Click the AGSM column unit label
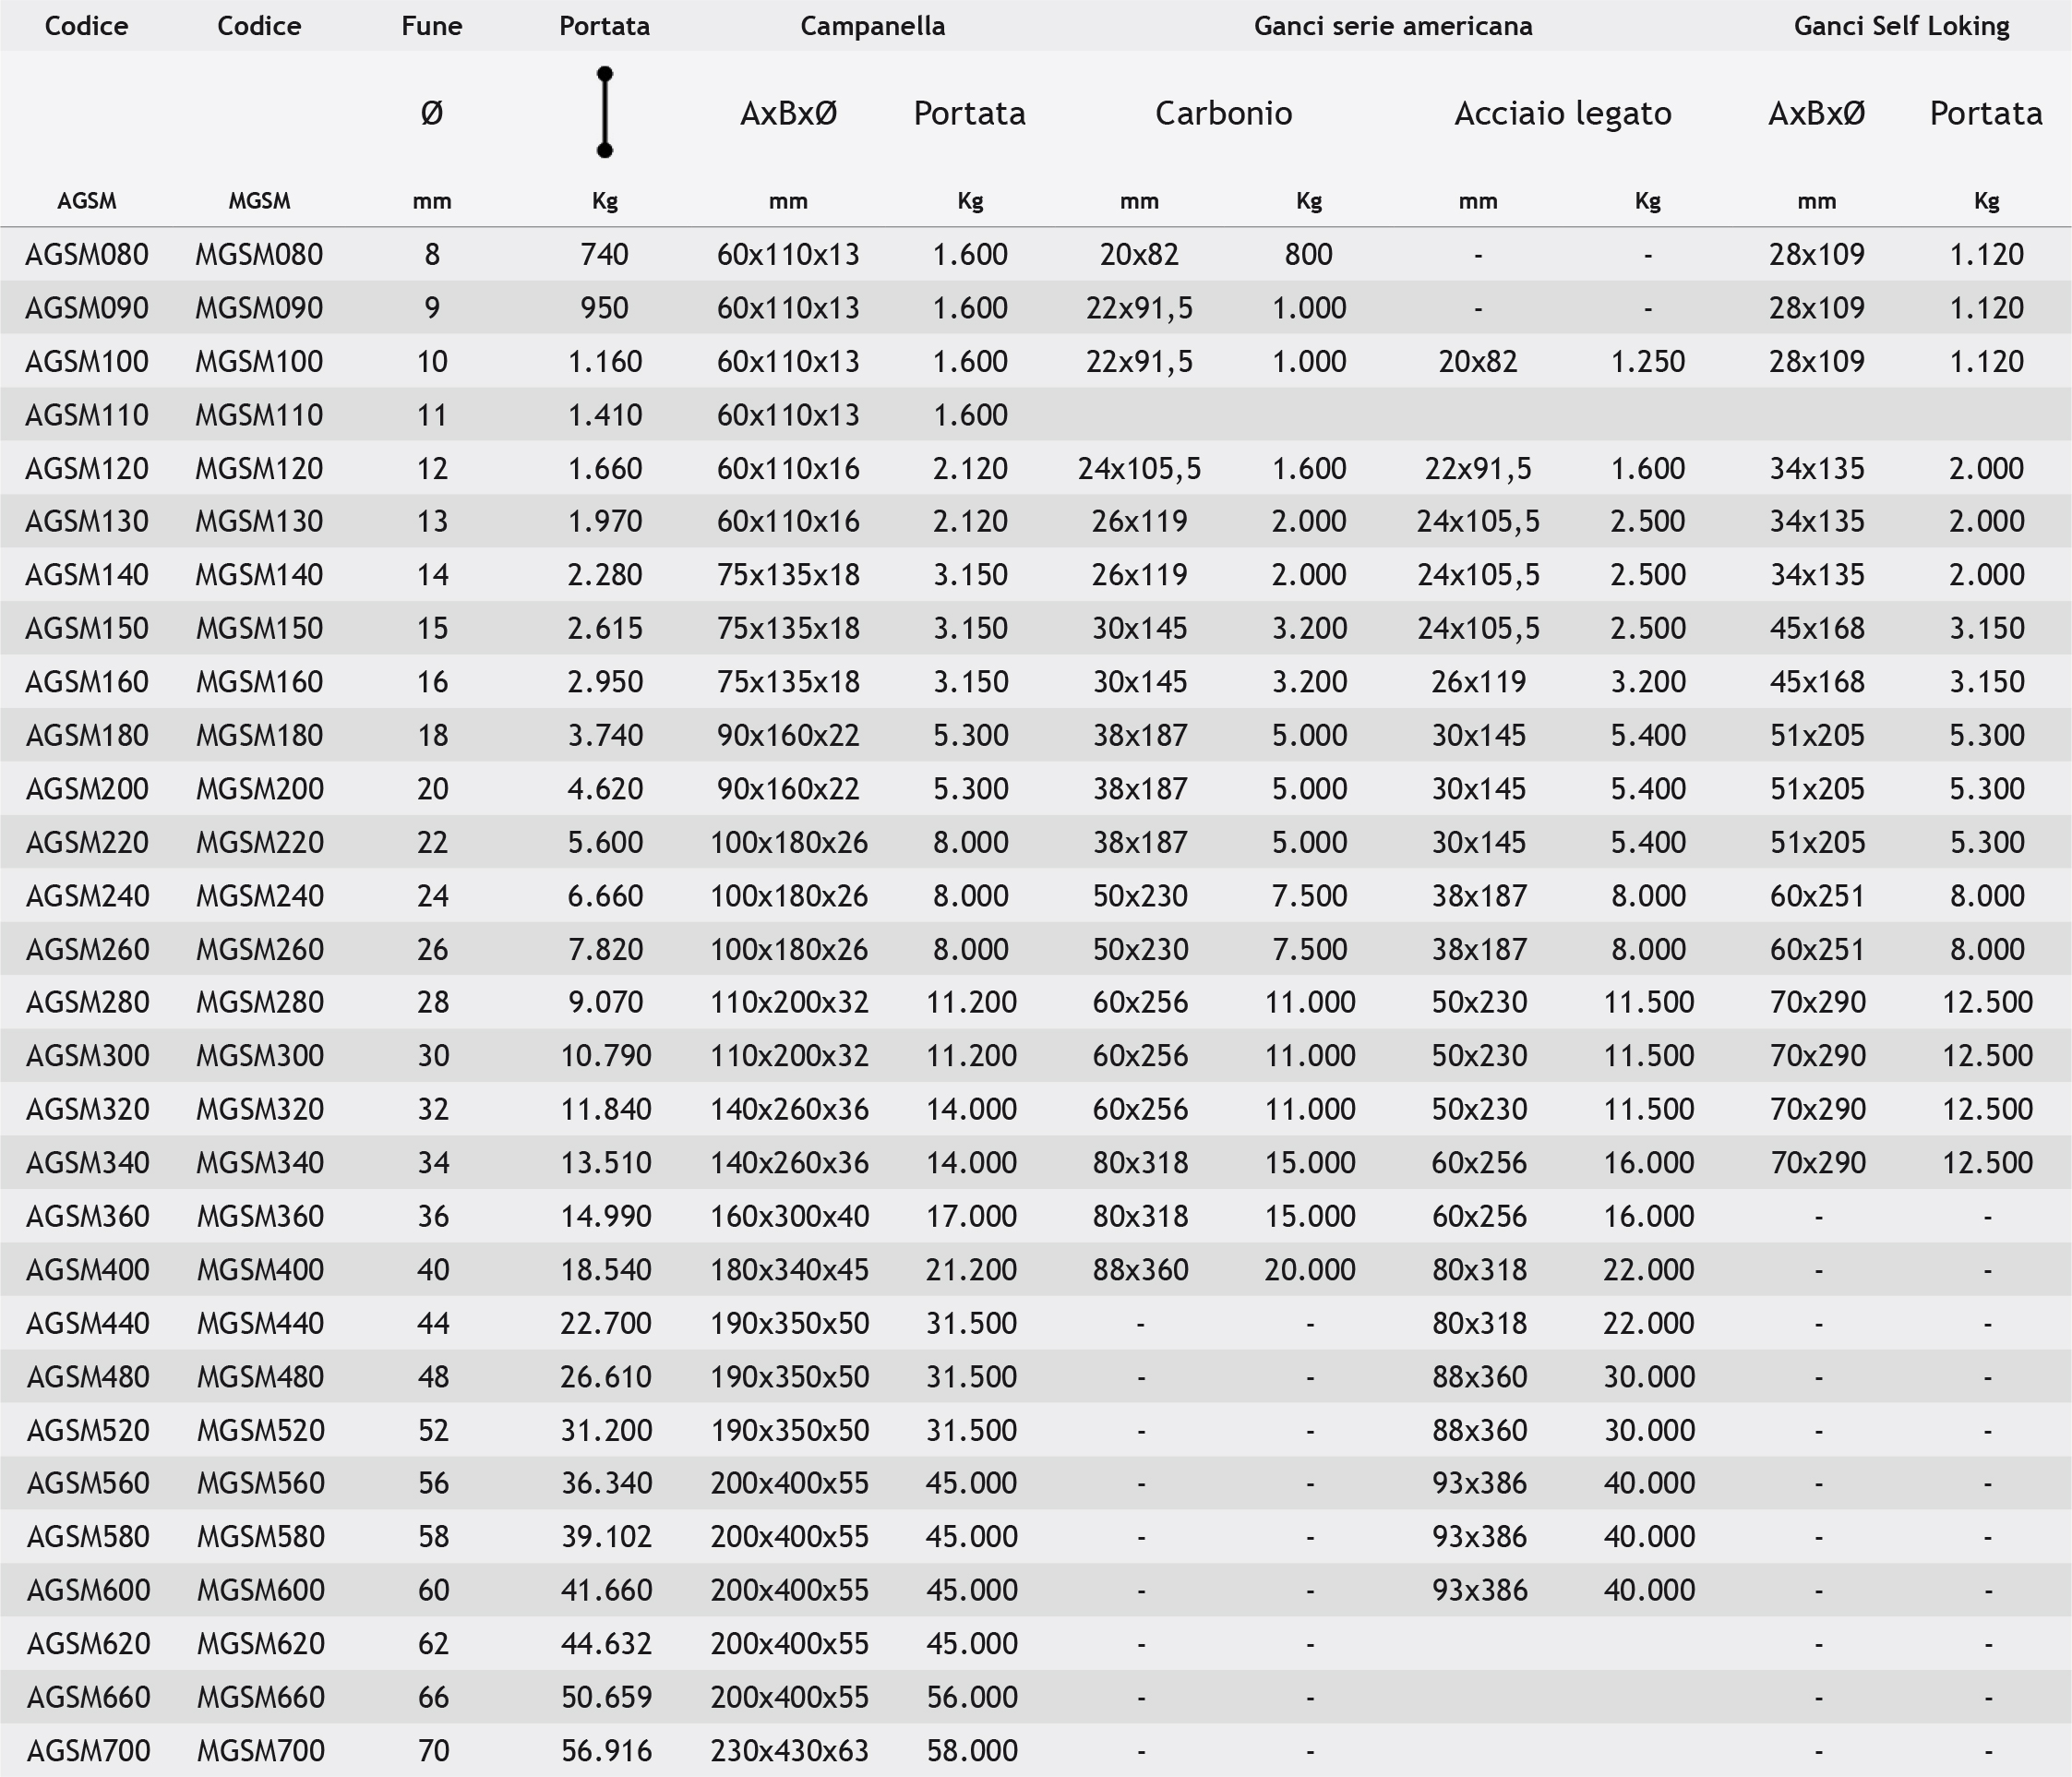This screenshot has height=1777, width=2072. tap(87, 201)
